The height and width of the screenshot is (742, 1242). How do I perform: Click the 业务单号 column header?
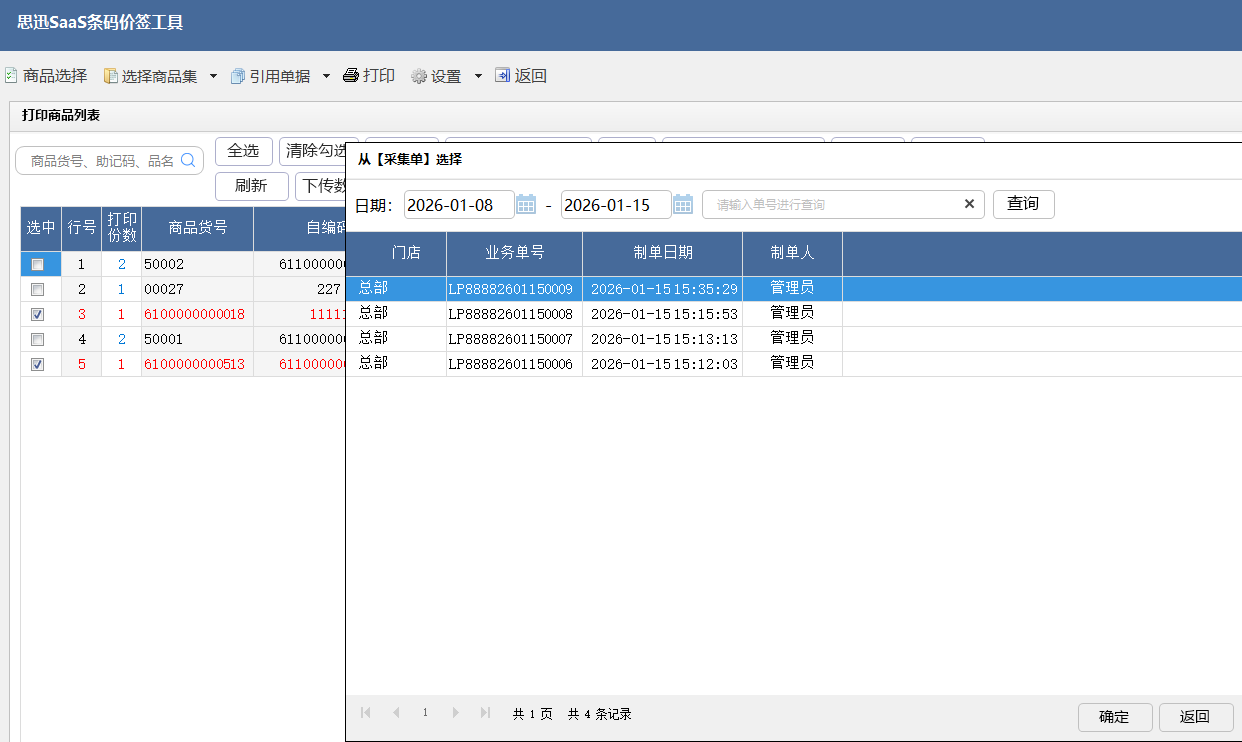click(514, 253)
